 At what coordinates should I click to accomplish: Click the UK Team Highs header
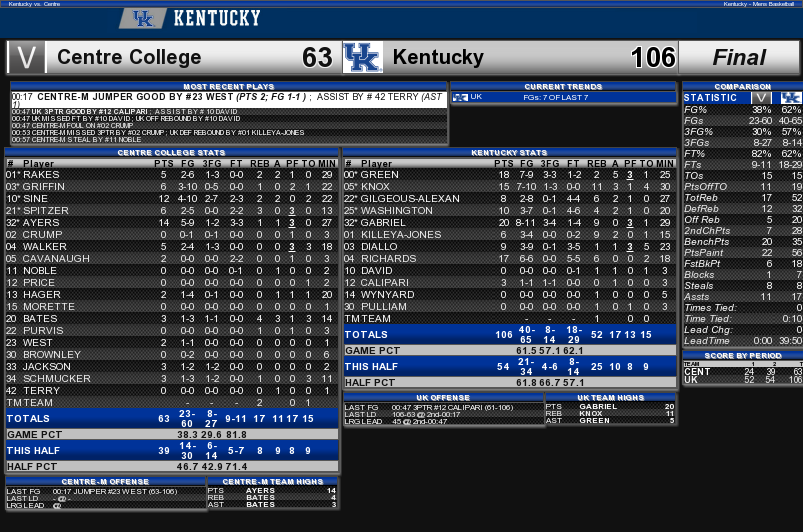point(610,397)
